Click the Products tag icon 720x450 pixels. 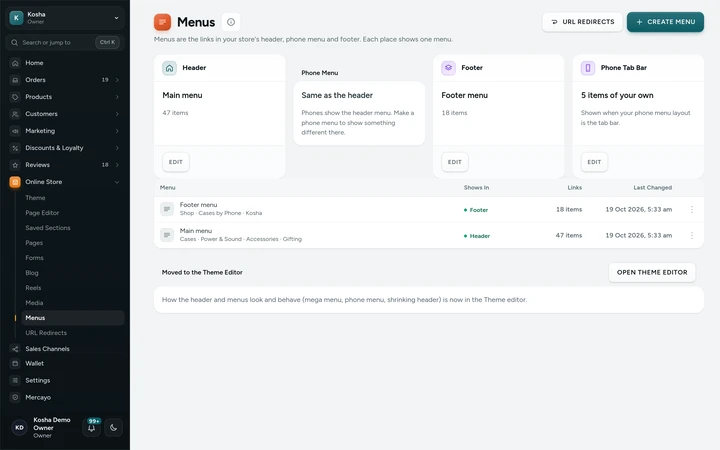(x=15, y=97)
